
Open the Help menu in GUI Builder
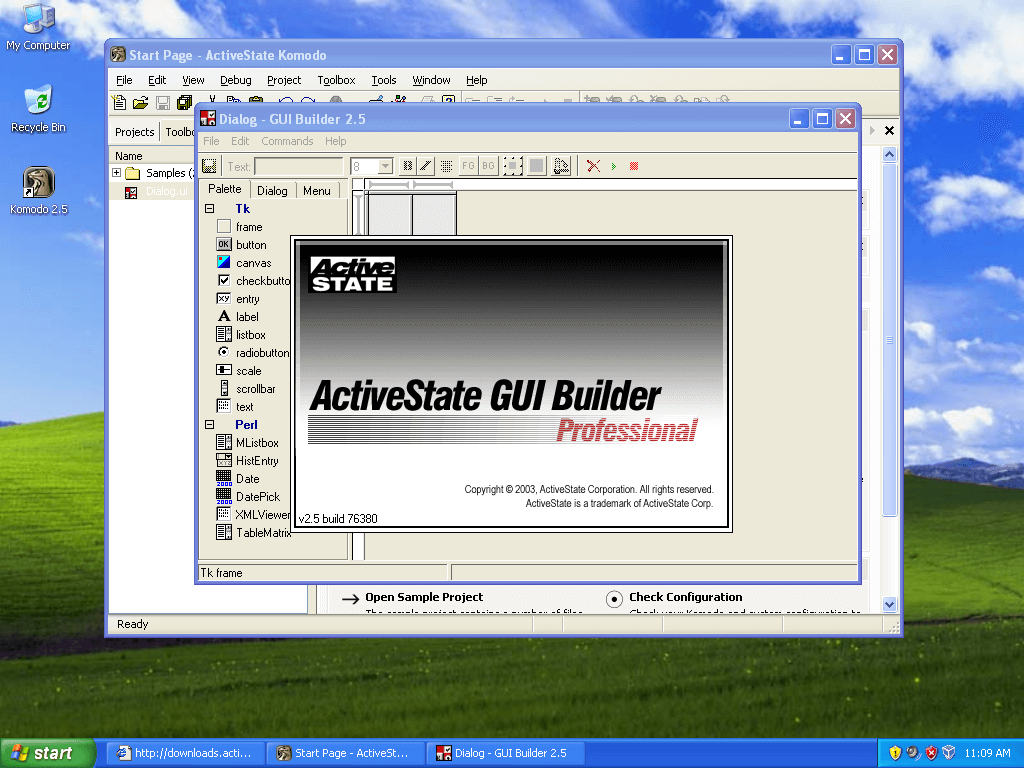point(336,141)
